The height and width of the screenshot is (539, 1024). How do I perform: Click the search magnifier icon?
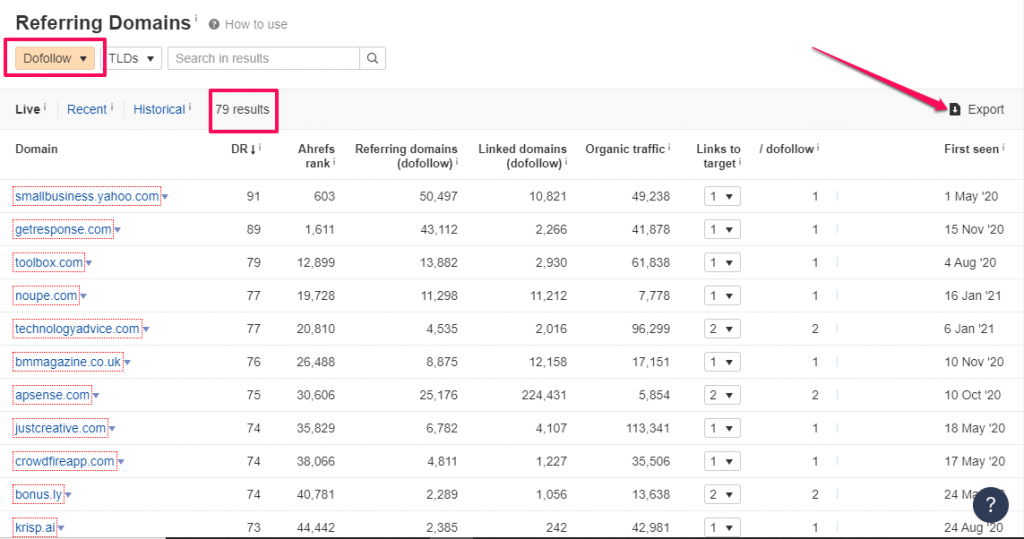point(372,59)
